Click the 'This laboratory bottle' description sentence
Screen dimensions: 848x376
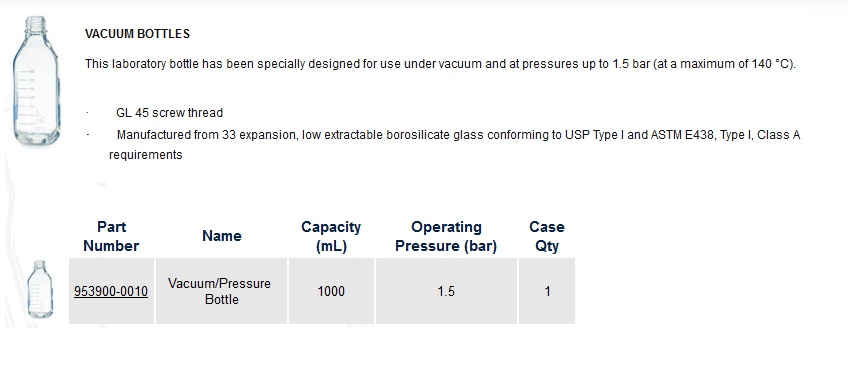click(x=440, y=64)
